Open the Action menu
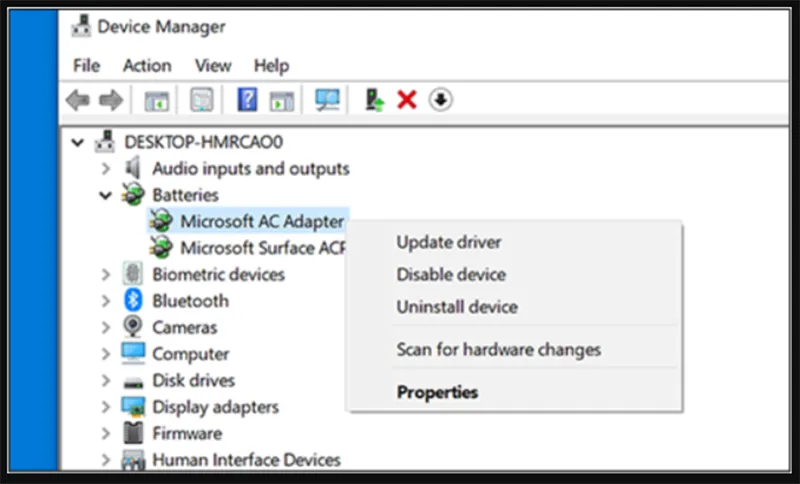 click(x=147, y=65)
